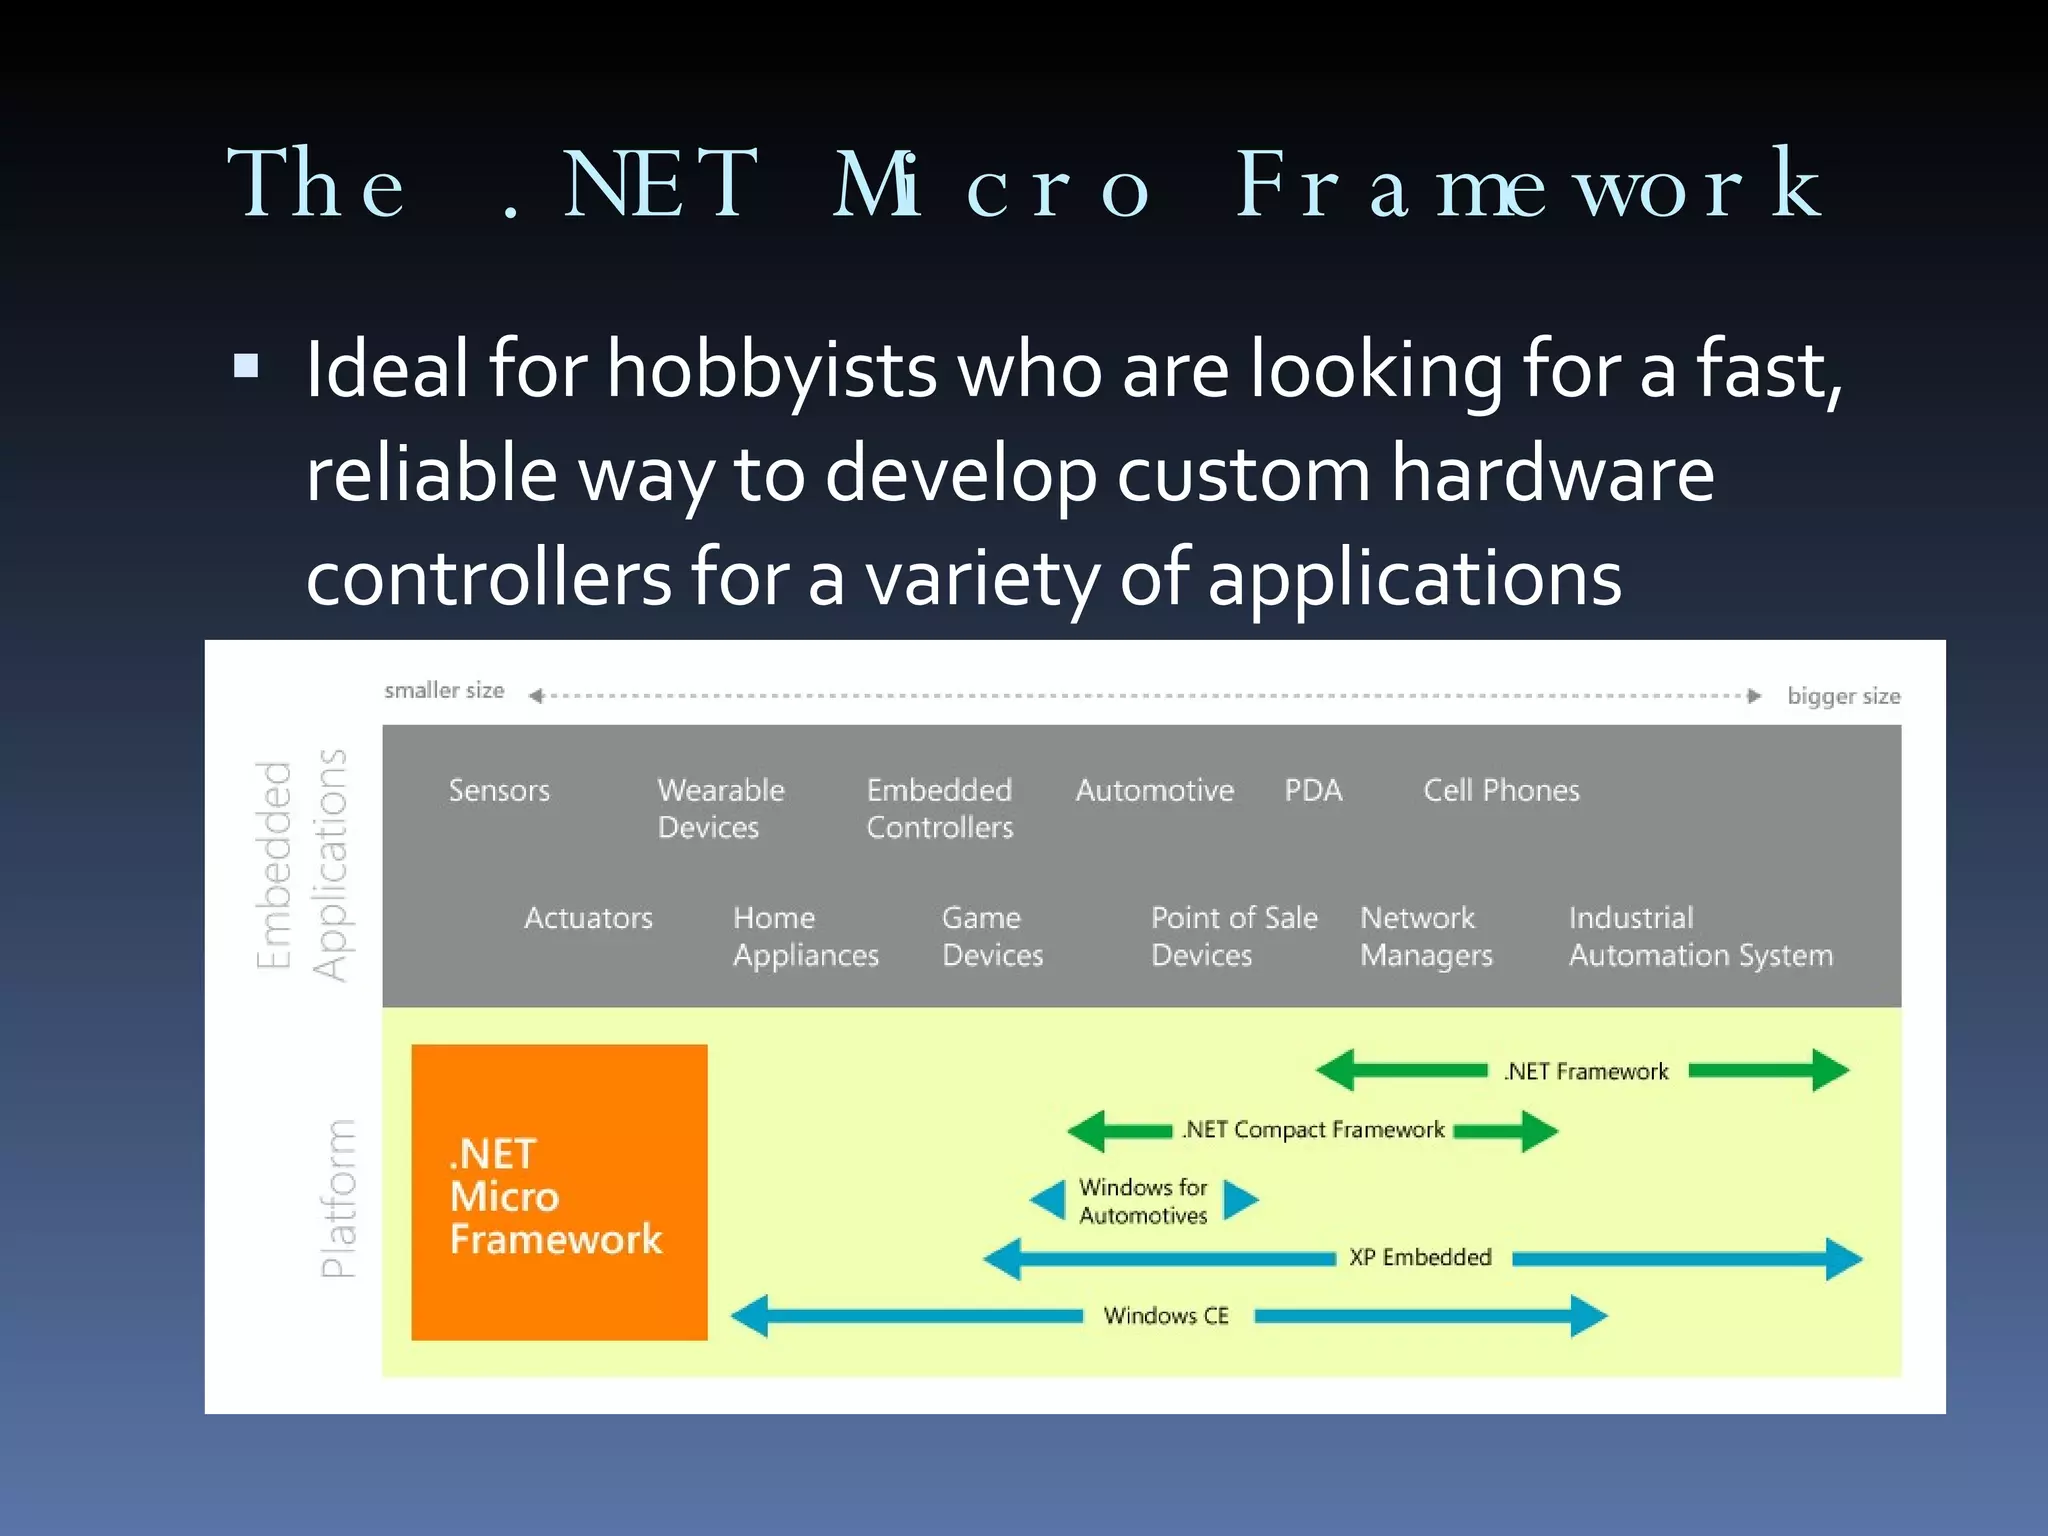Click the blue left triangle beside 'Windows for Automotives'
The image size is (2048, 1536).
pyautogui.click(x=1048, y=1200)
